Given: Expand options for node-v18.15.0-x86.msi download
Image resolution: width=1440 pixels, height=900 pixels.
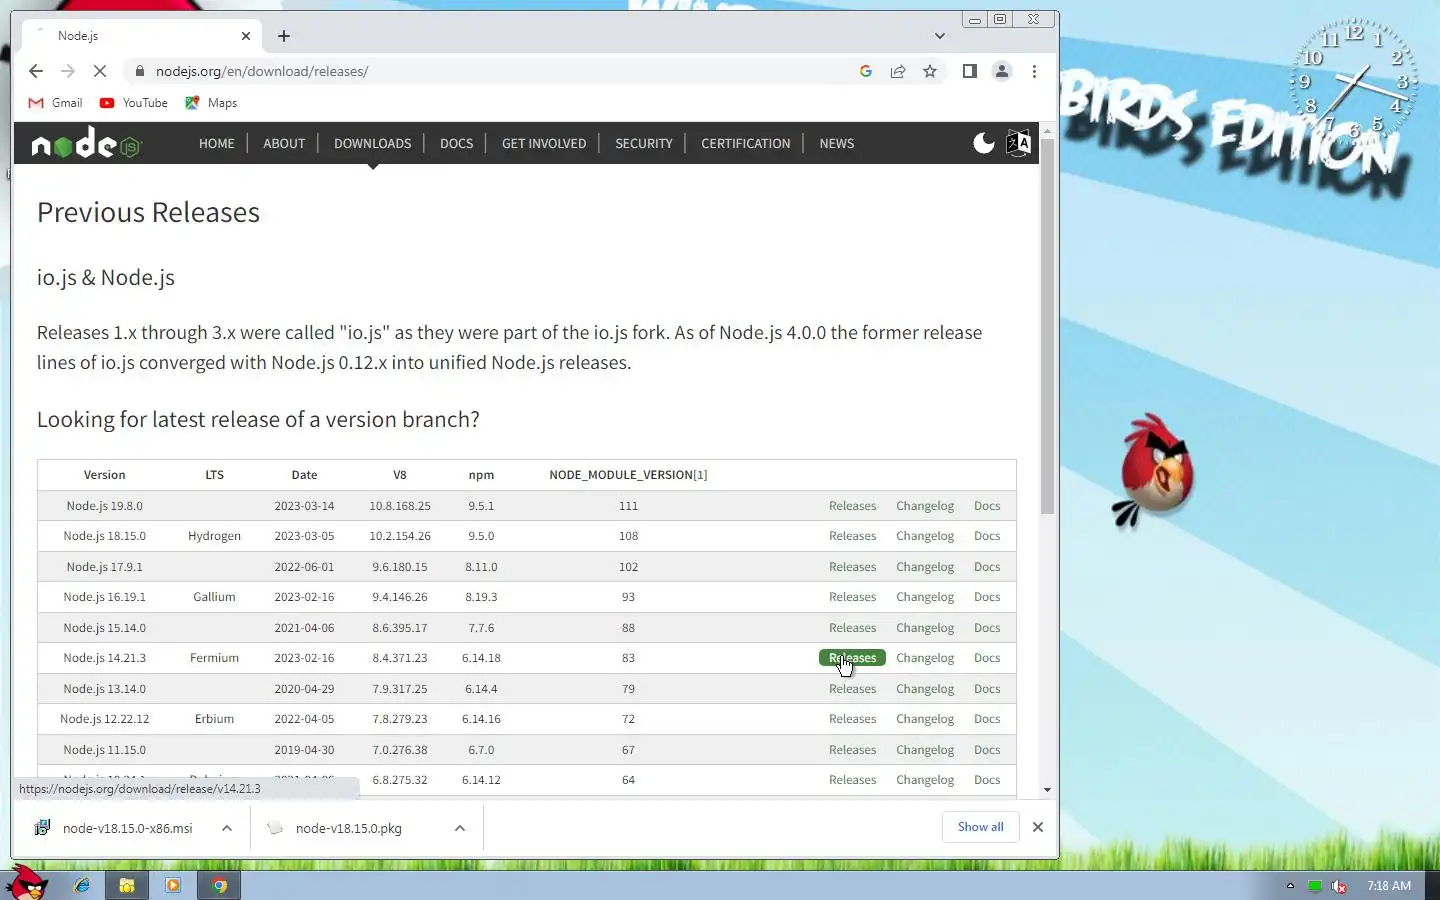Looking at the screenshot, I should click(x=227, y=828).
